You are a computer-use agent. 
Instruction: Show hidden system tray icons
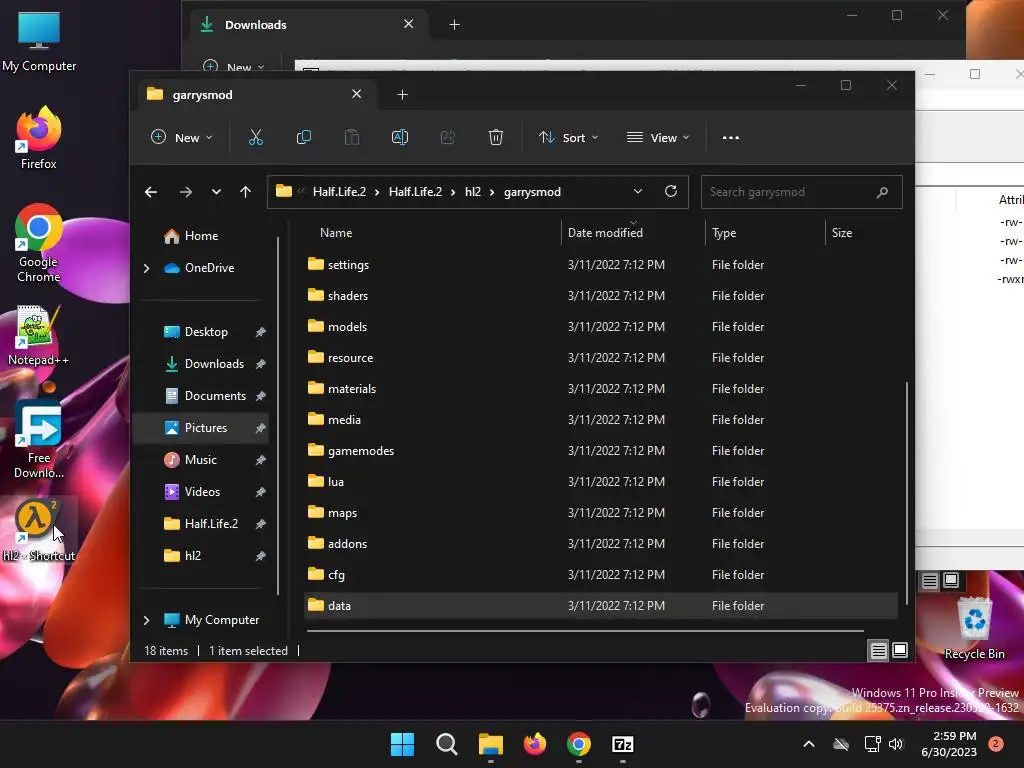coord(808,744)
